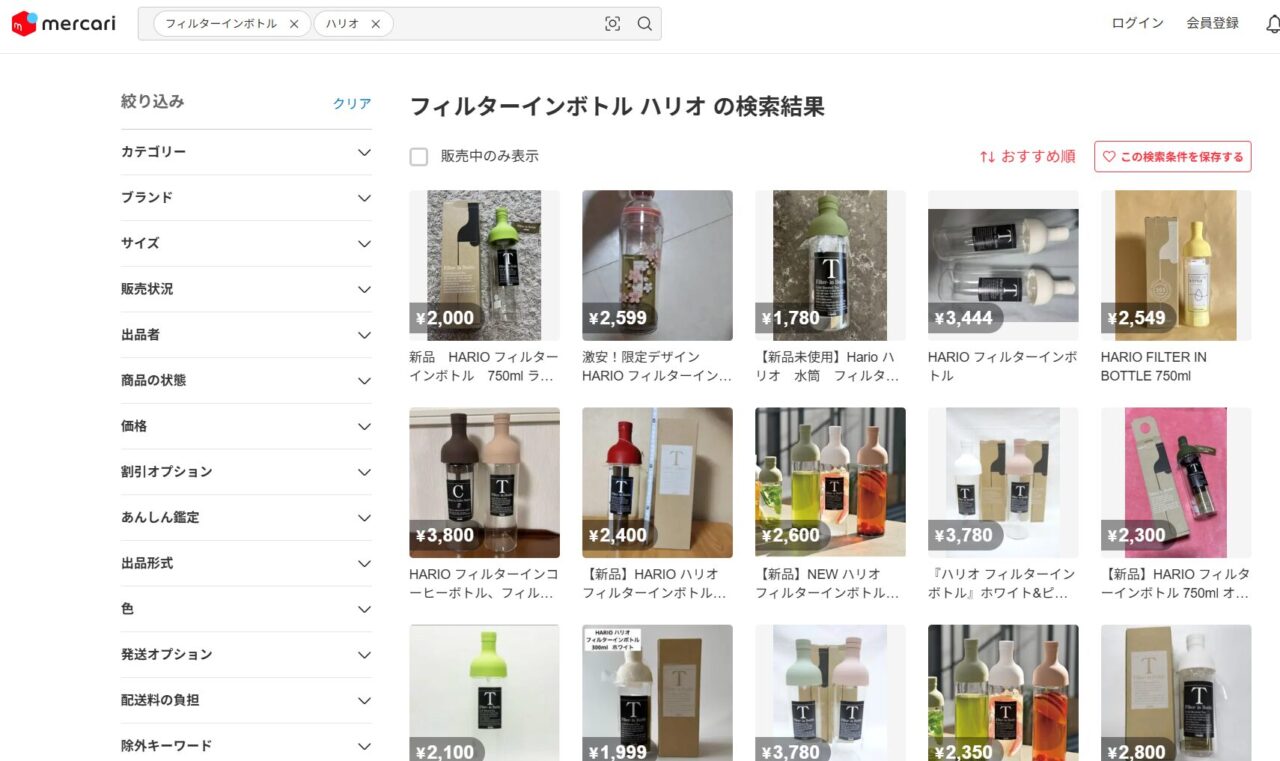Open the ¥1,999 white 300ml bottle thumbnail

pos(657,693)
